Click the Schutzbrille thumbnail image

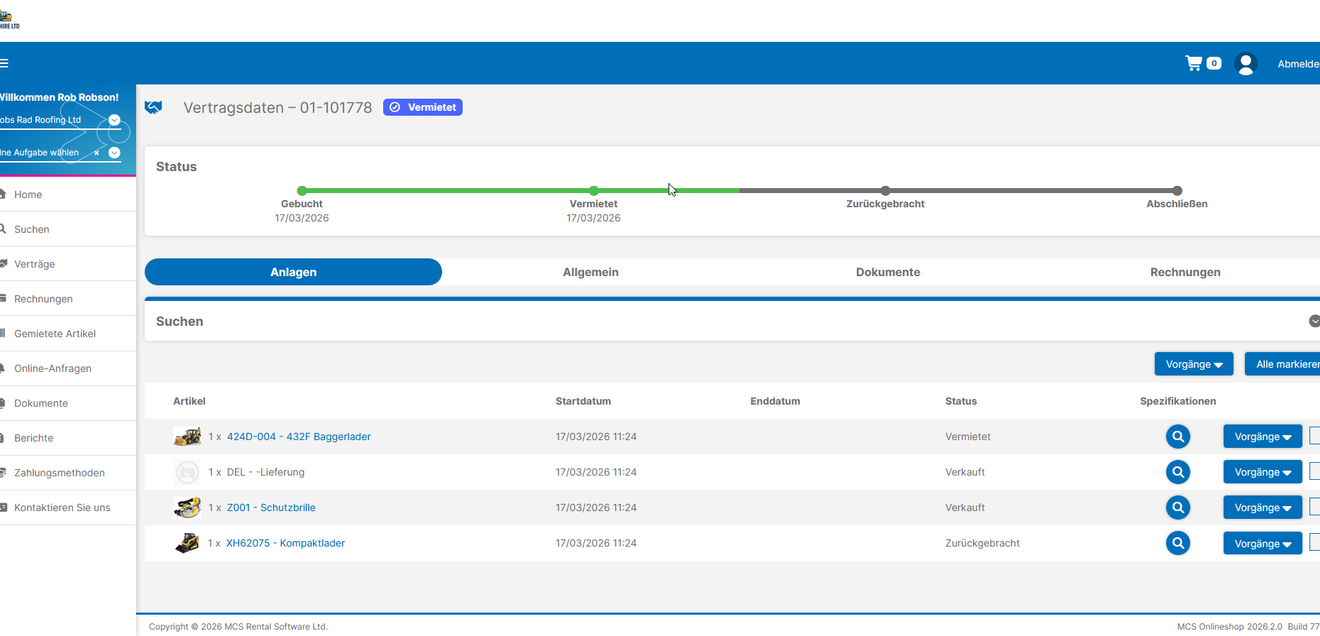click(187, 507)
